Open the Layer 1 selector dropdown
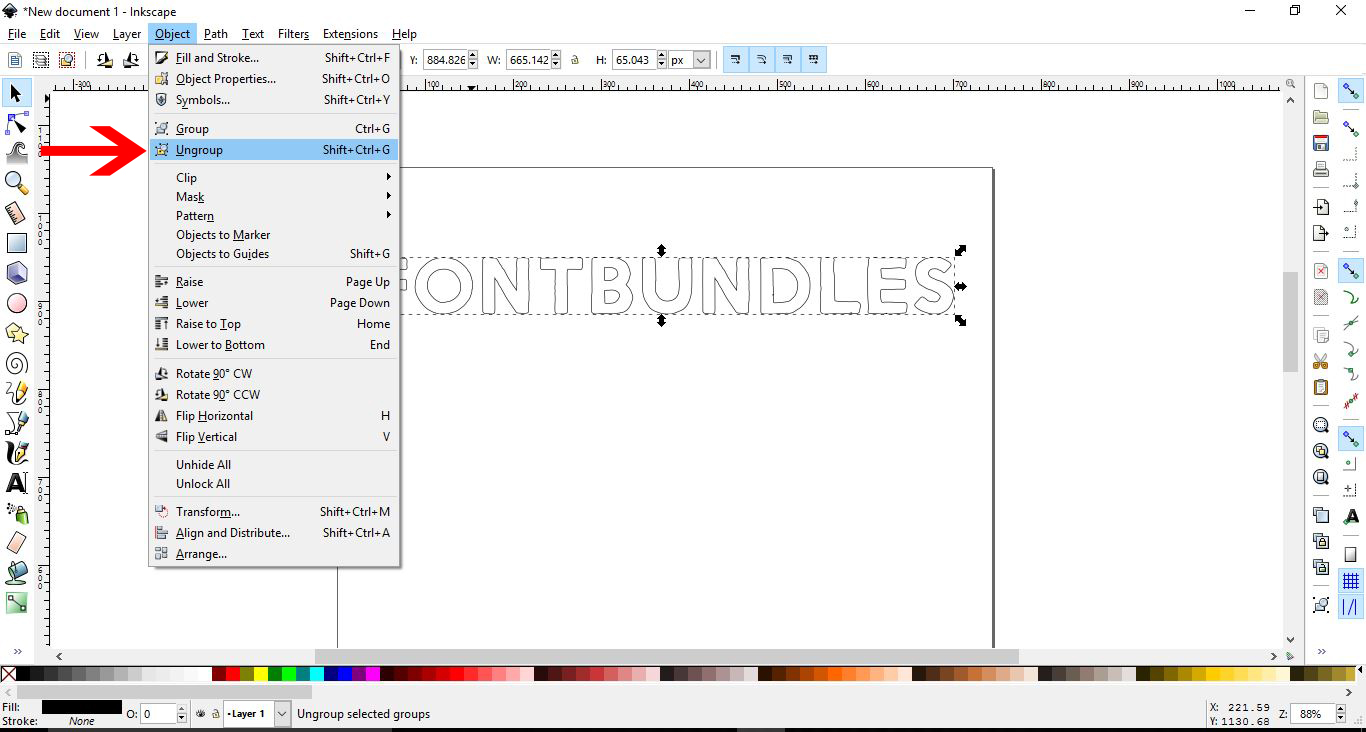 click(x=282, y=714)
